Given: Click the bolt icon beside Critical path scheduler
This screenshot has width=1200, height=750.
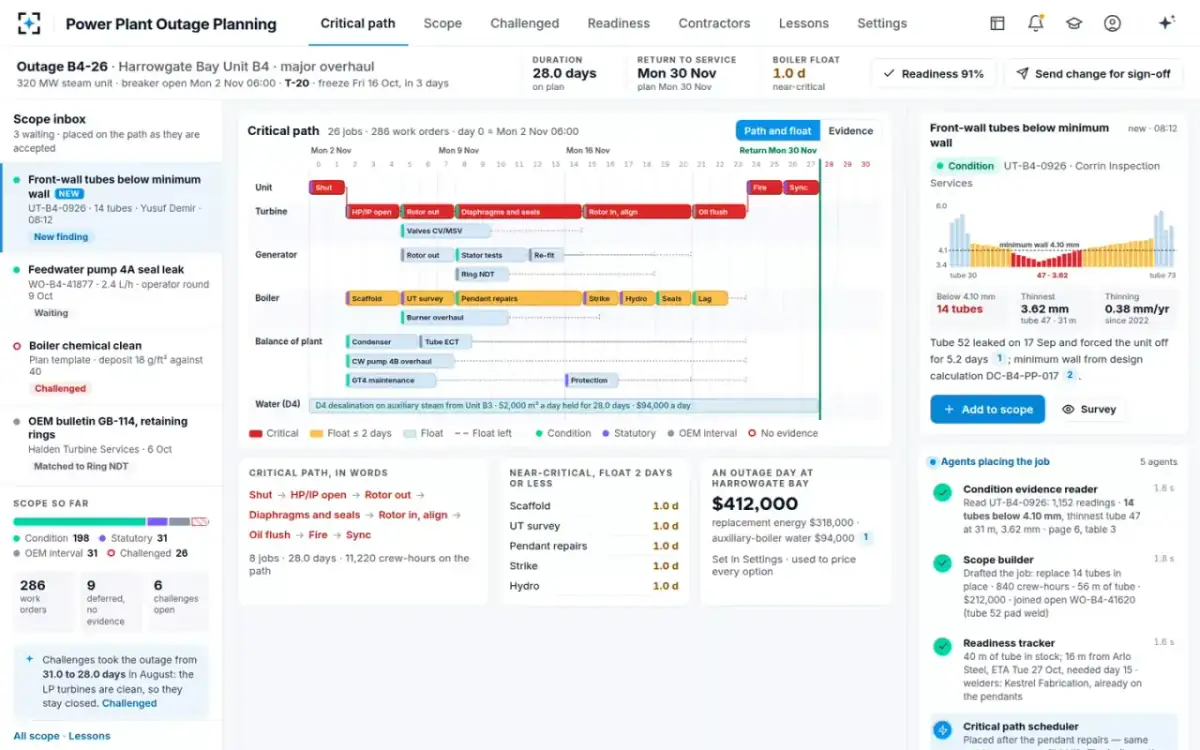Looking at the screenshot, I should 942,730.
